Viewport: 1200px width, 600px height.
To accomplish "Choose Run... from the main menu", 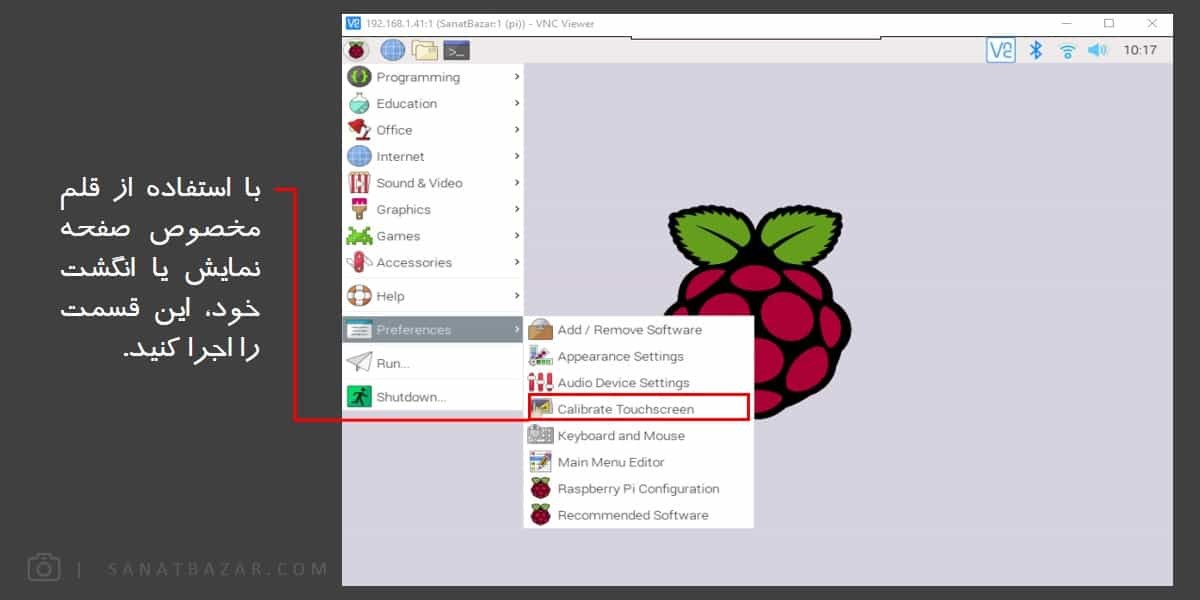I will pyautogui.click(x=433, y=363).
